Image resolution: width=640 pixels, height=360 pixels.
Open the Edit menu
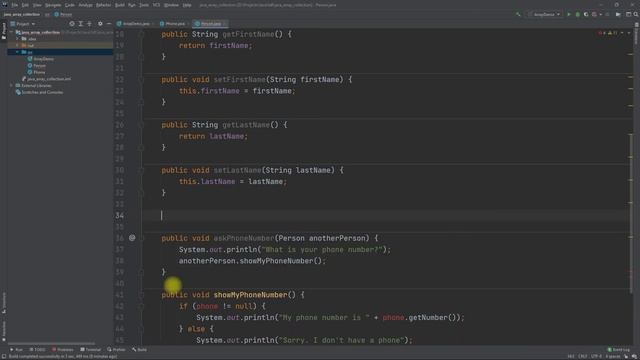point(25,5)
